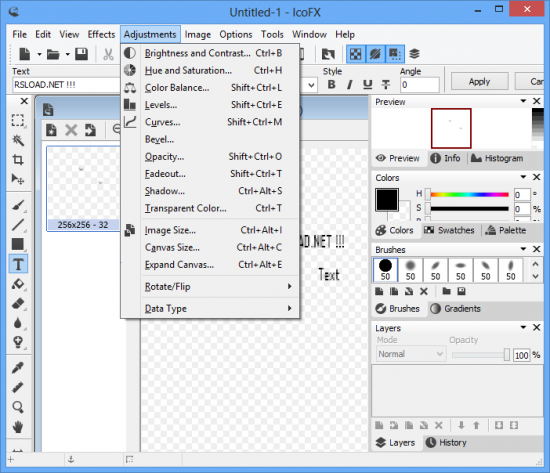Toggle Strikethrough text style
Screen dimensions: 550x473
point(385,85)
